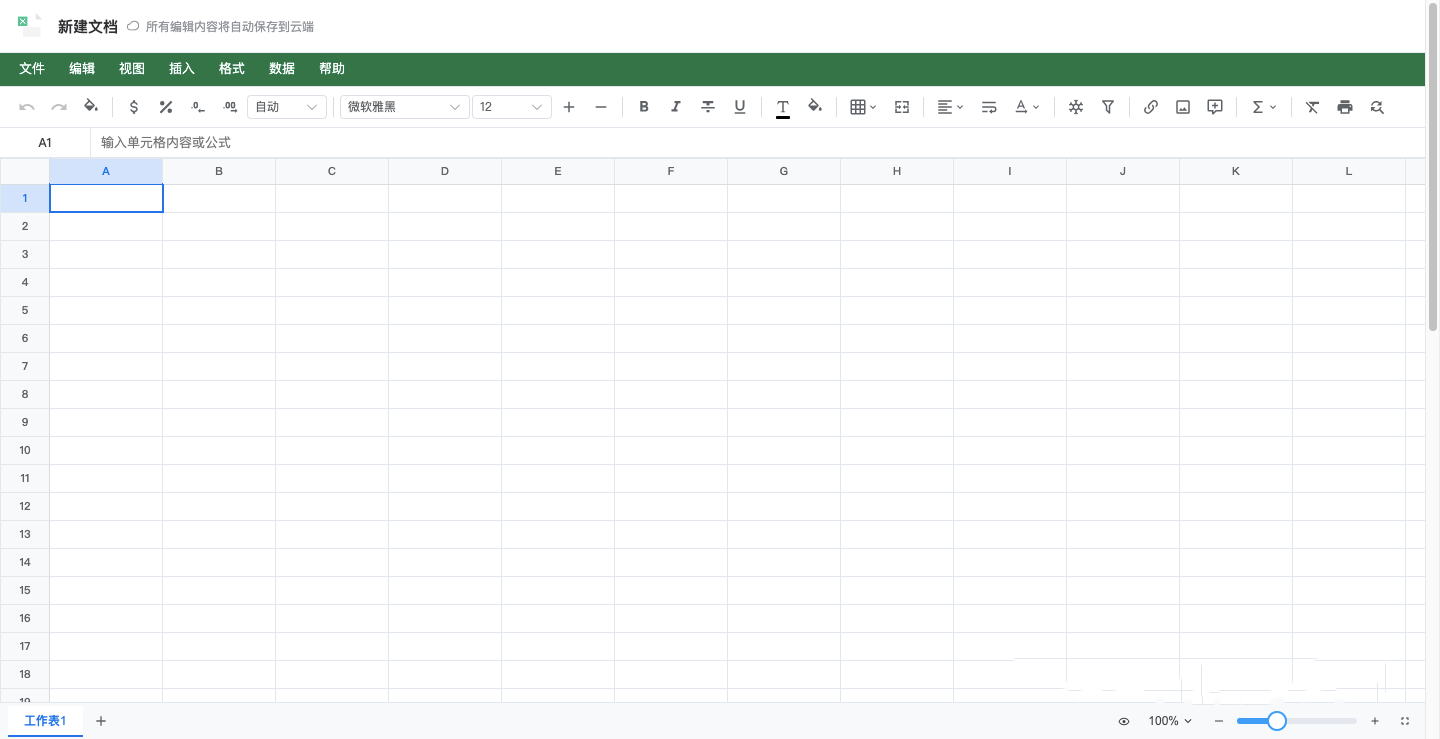Click the paint format brush icon
1440x739 pixels.
(x=91, y=106)
